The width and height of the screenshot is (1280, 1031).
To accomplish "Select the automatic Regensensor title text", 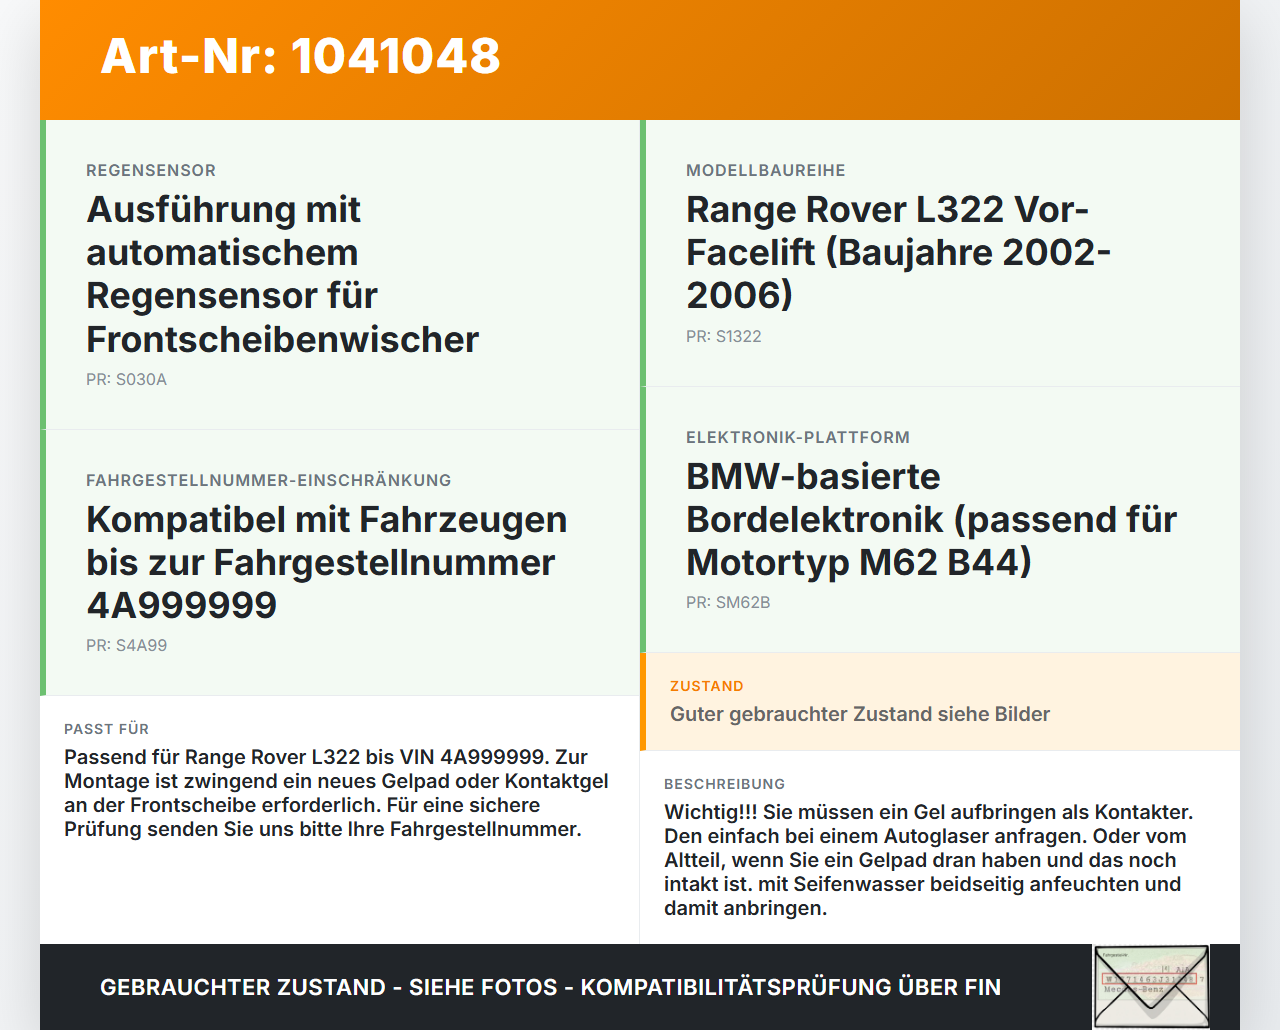I will tap(282, 274).
